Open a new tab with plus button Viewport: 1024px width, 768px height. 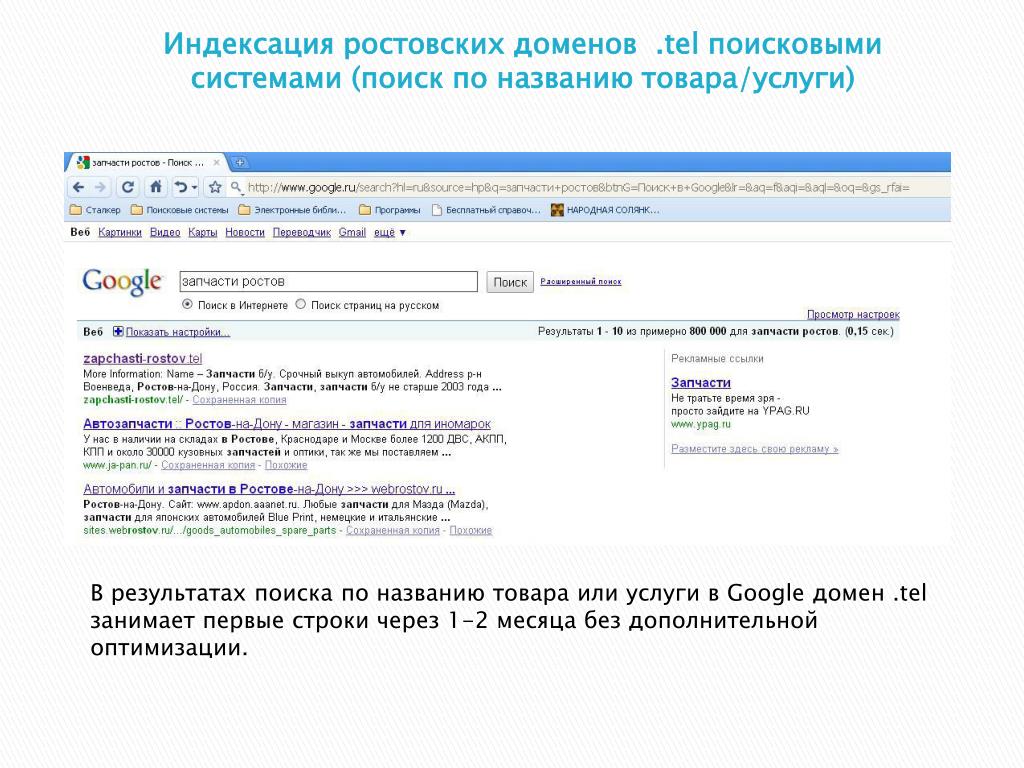click(240, 162)
